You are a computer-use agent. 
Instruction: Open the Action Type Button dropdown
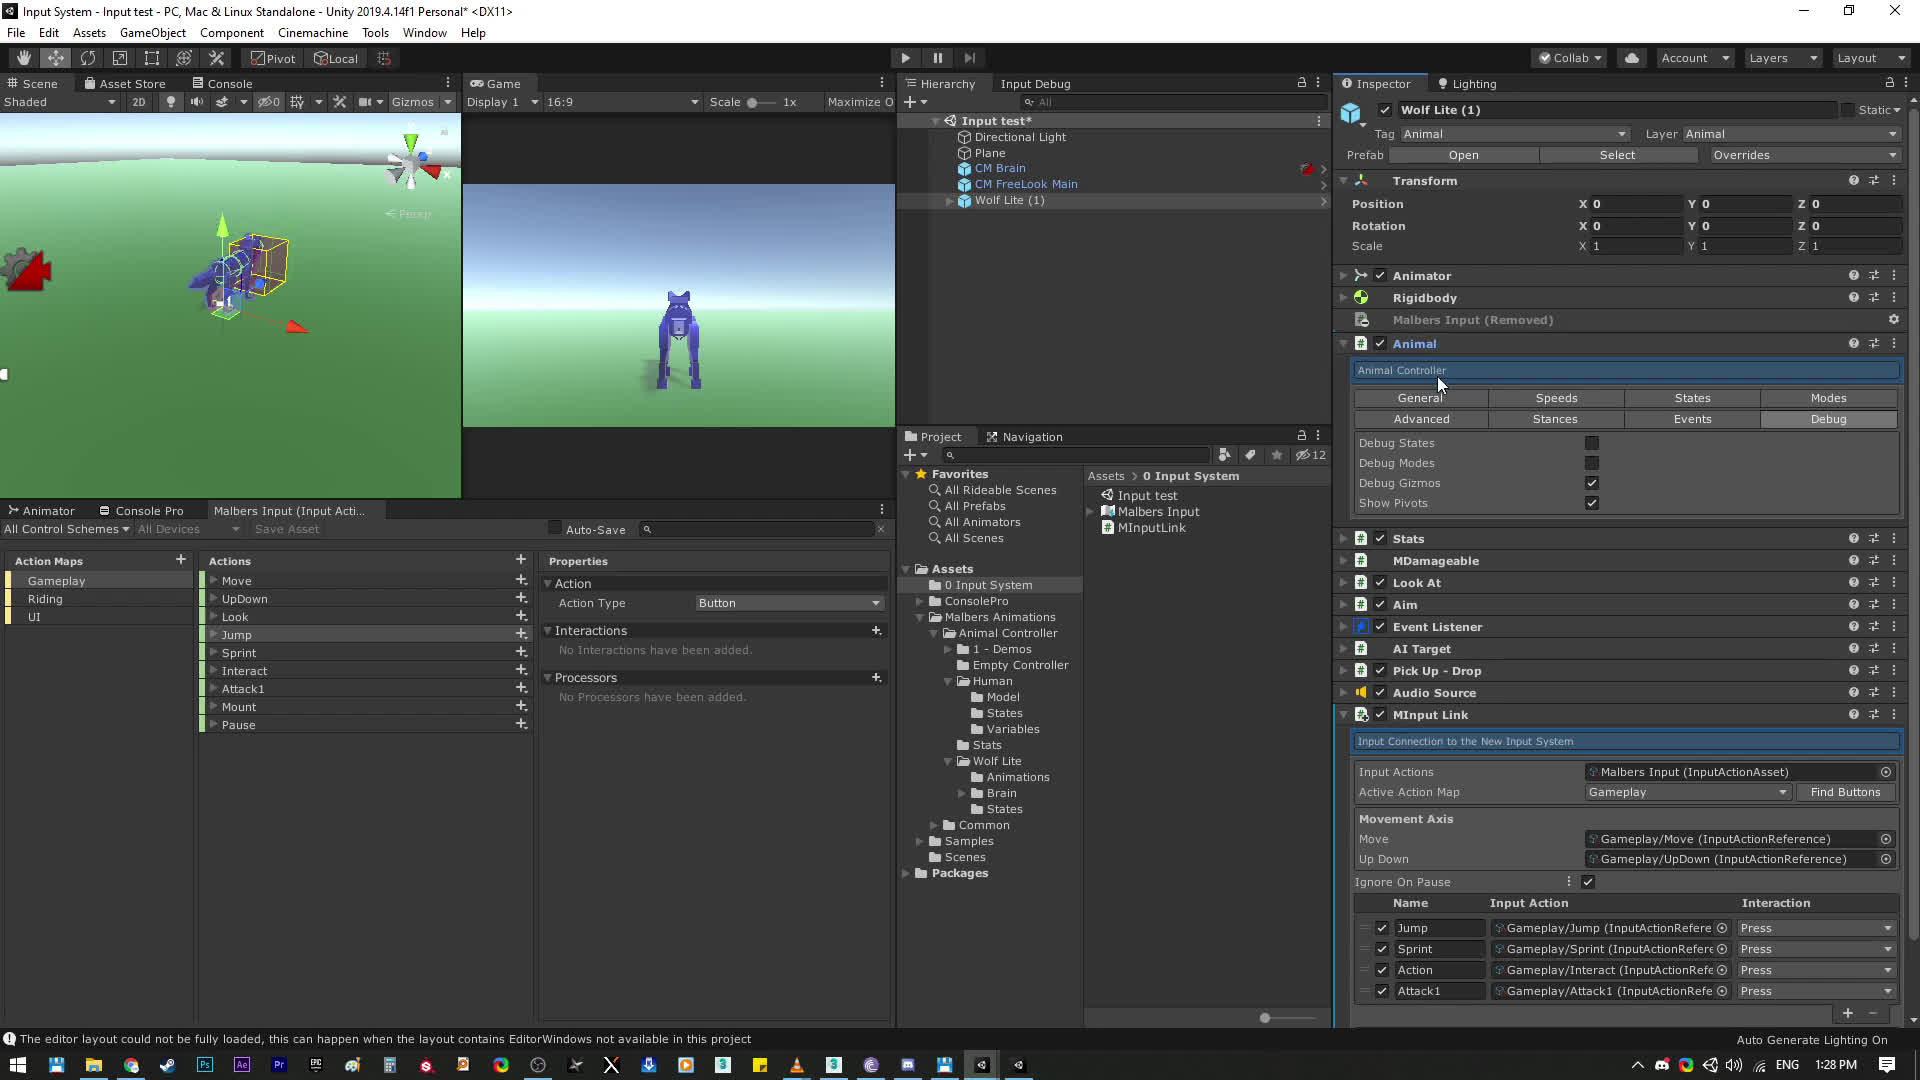point(788,603)
